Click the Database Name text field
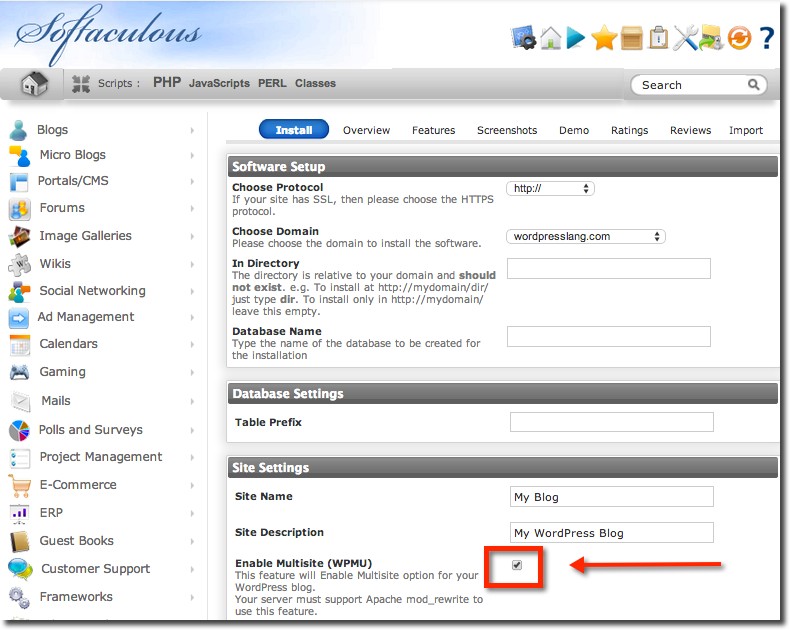Viewport: 790px width, 630px height. point(609,337)
